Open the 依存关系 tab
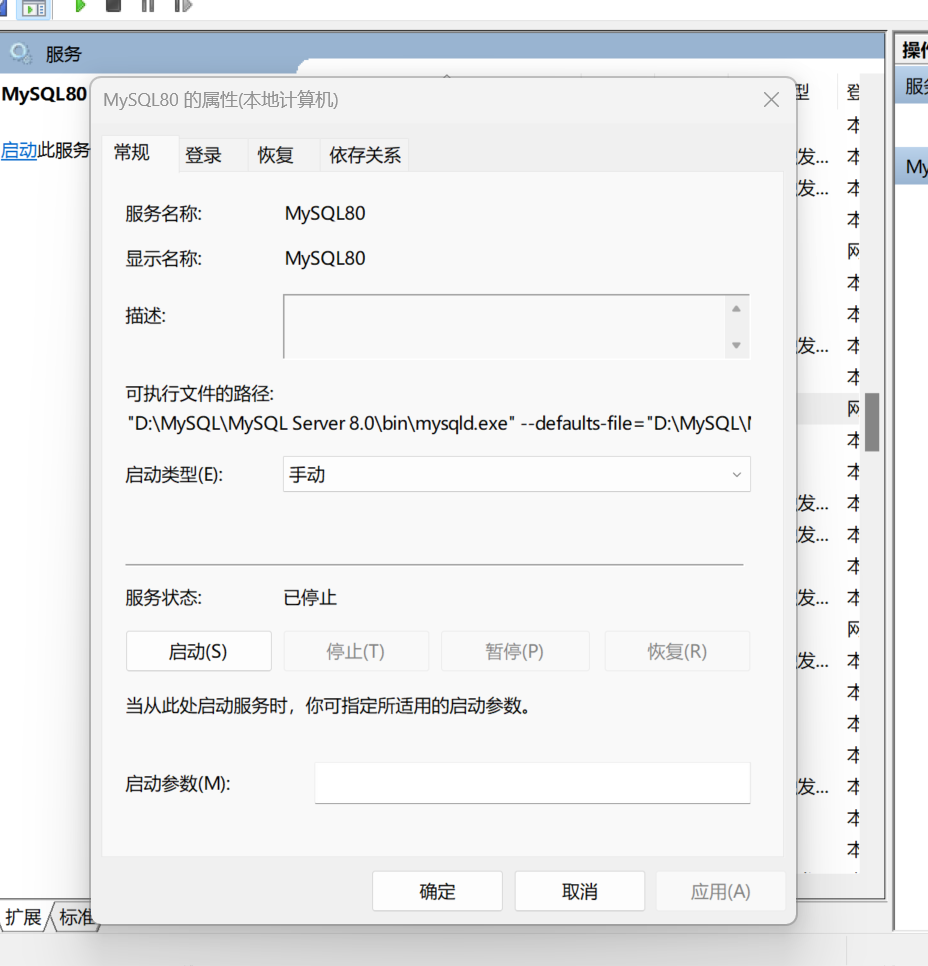 click(365, 155)
